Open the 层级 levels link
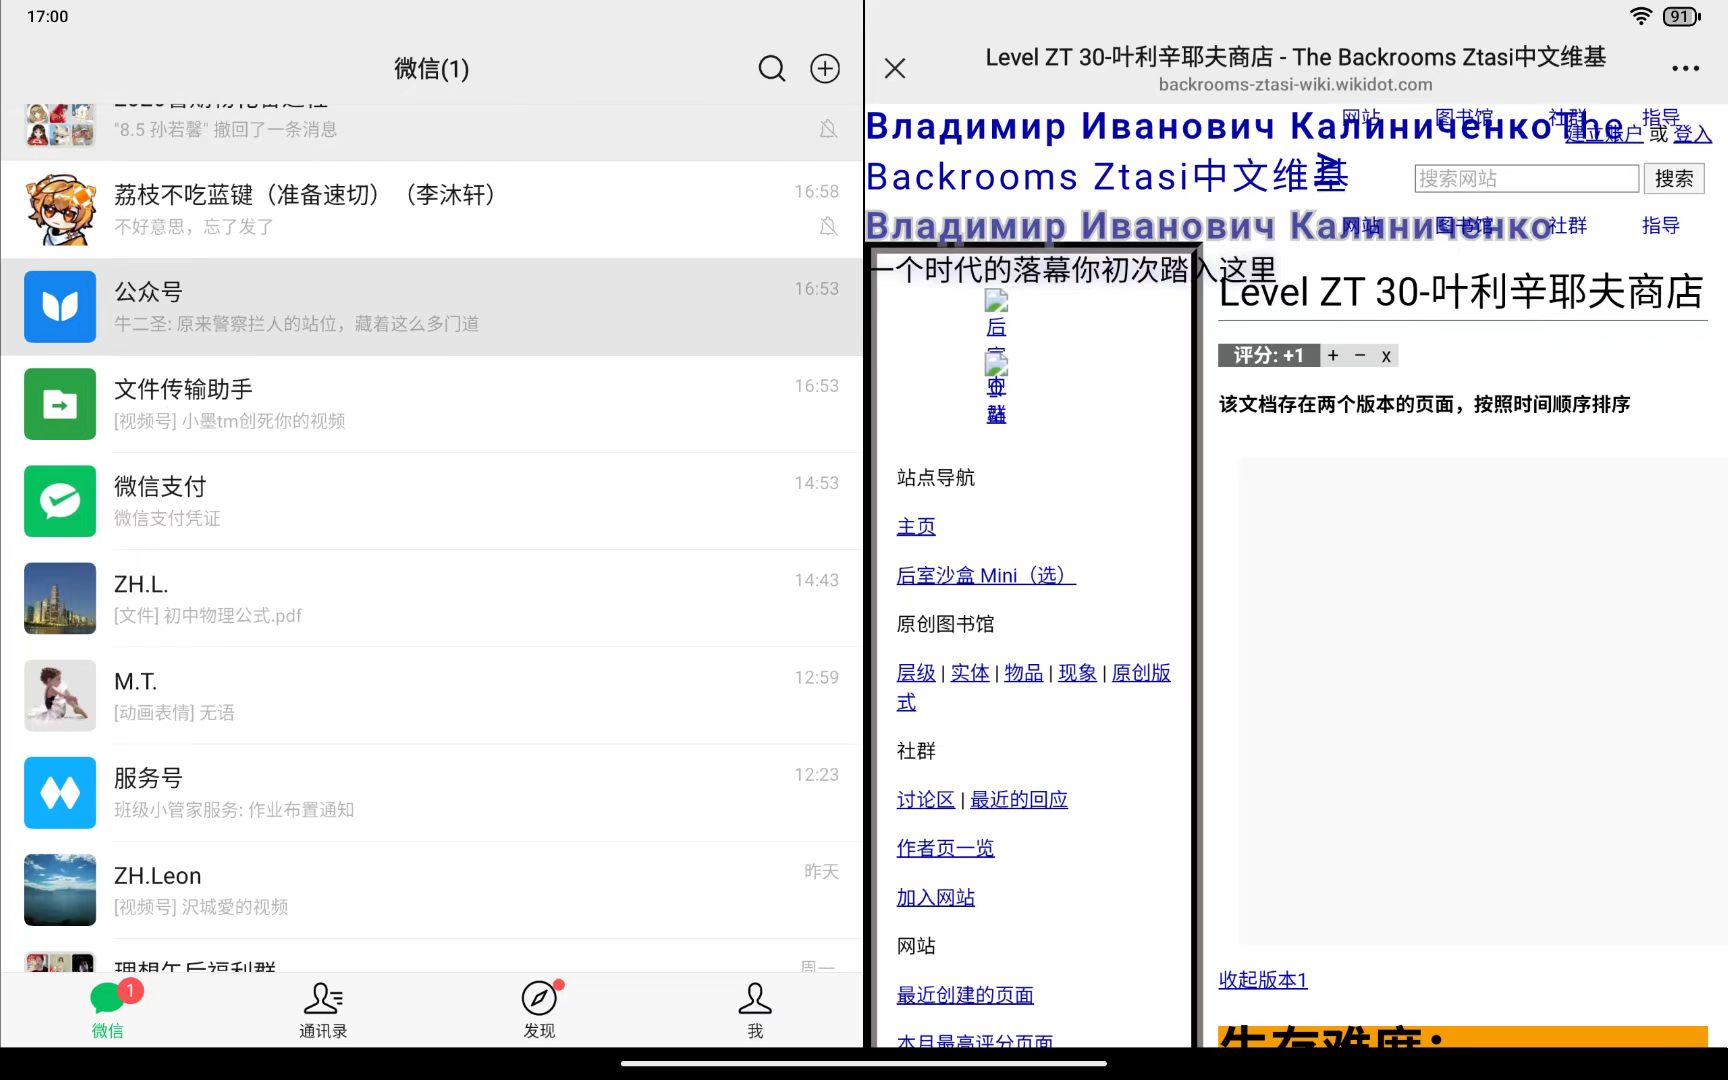The height and width of the screenshot is (1080, 1728). coord(916,673)
